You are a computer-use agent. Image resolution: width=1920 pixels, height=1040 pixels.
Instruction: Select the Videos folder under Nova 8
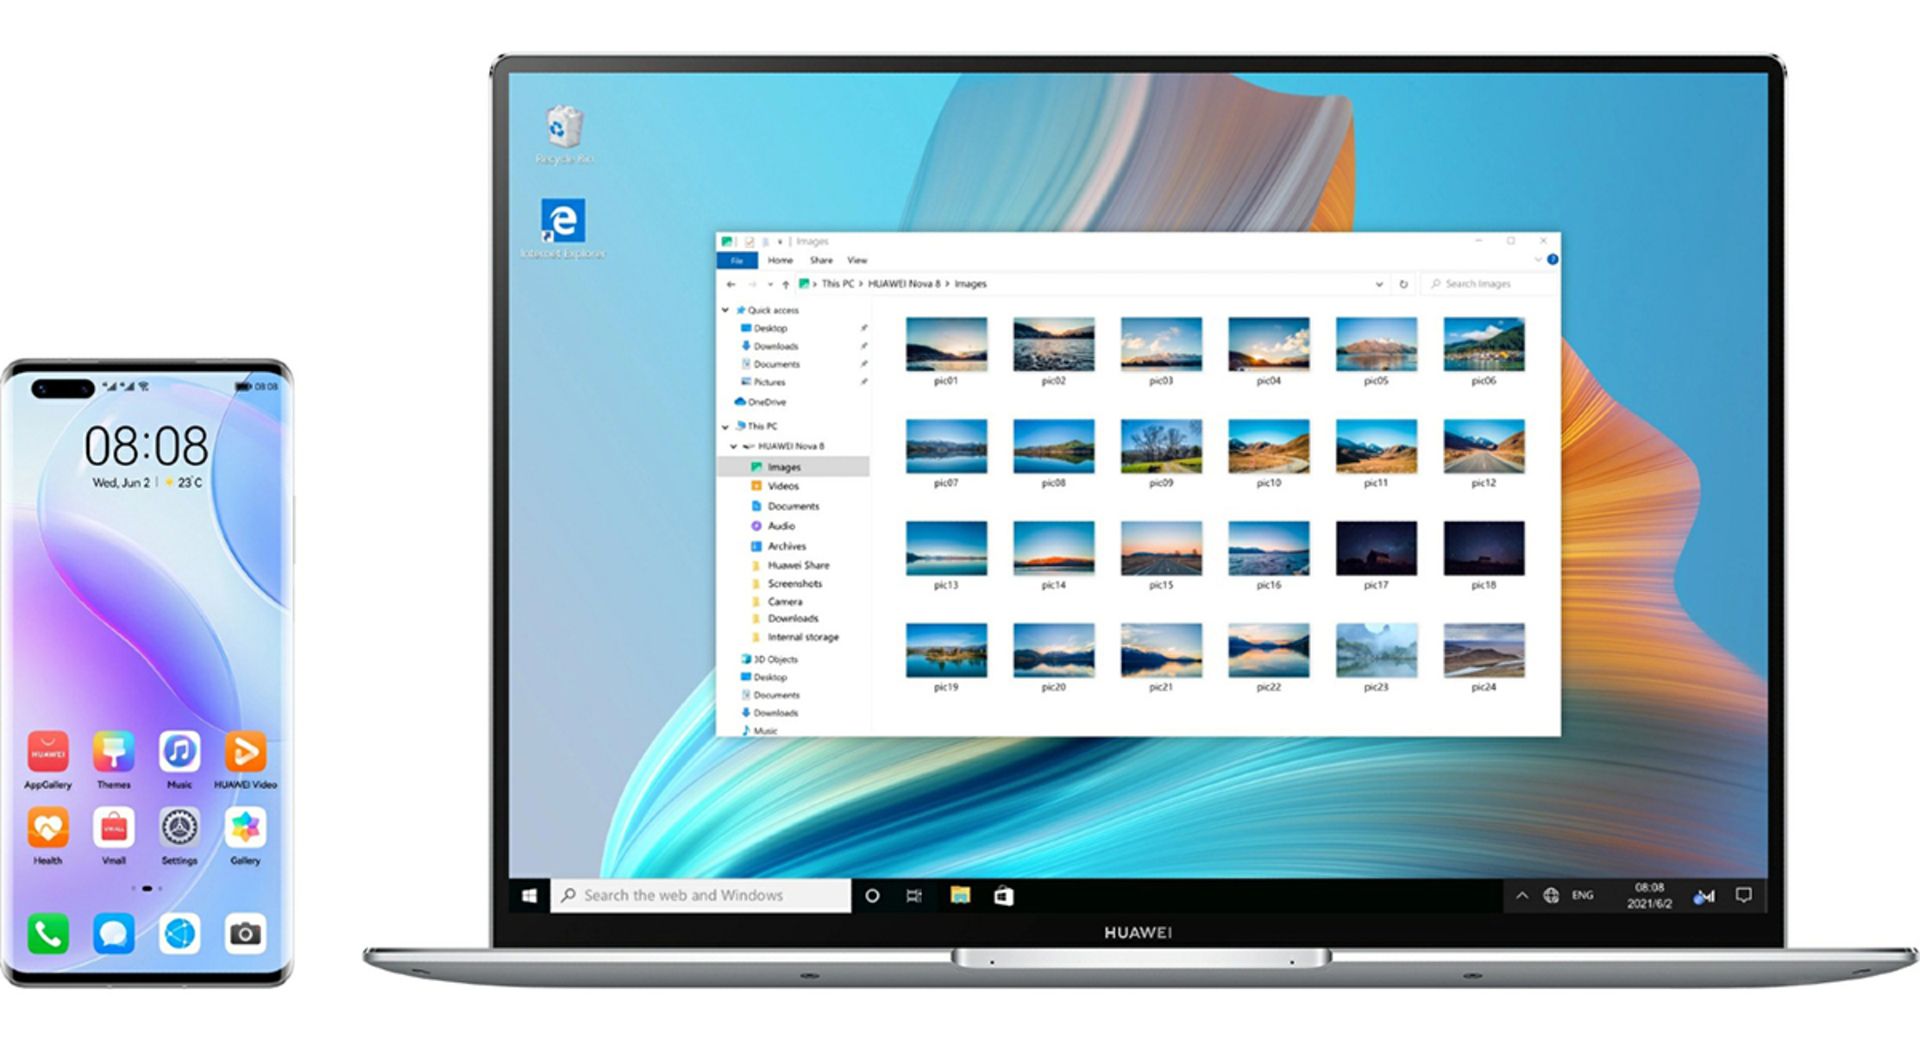coord(775,486)
